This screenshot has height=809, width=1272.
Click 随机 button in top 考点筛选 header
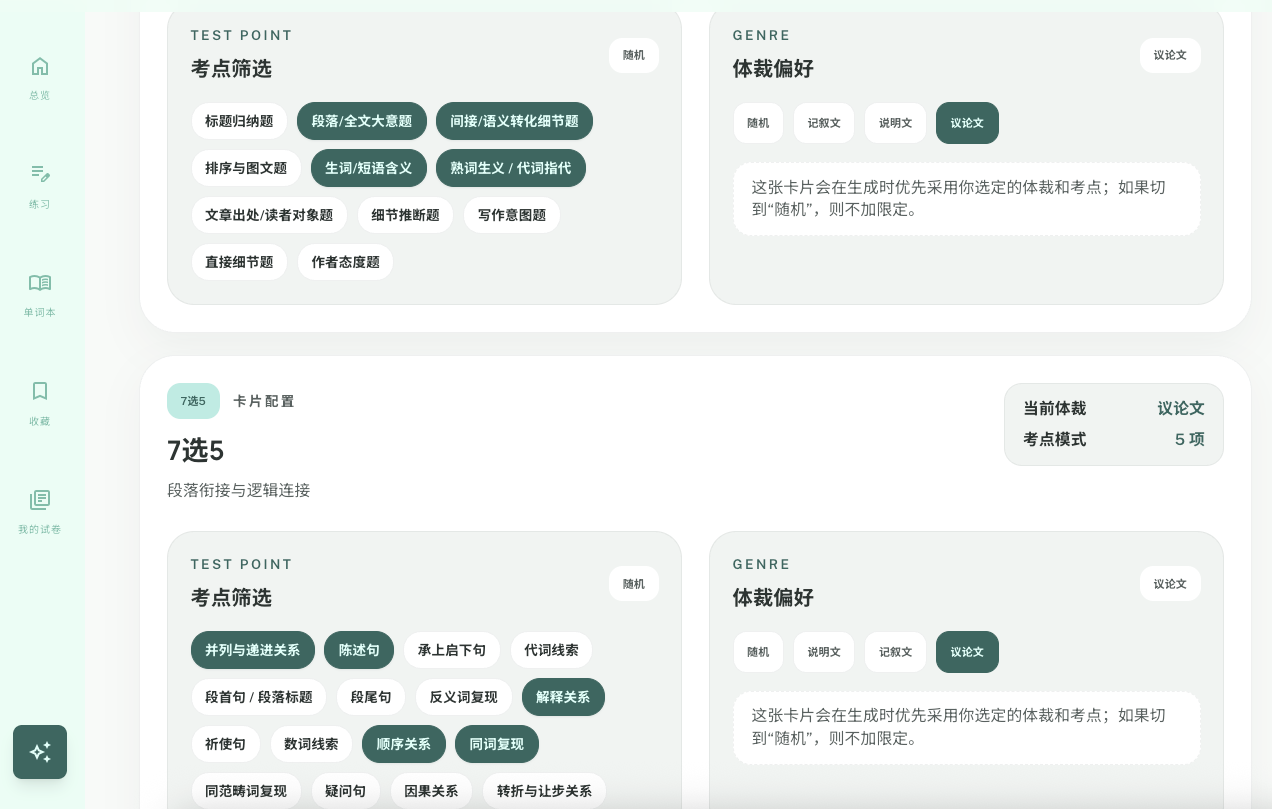634,55
